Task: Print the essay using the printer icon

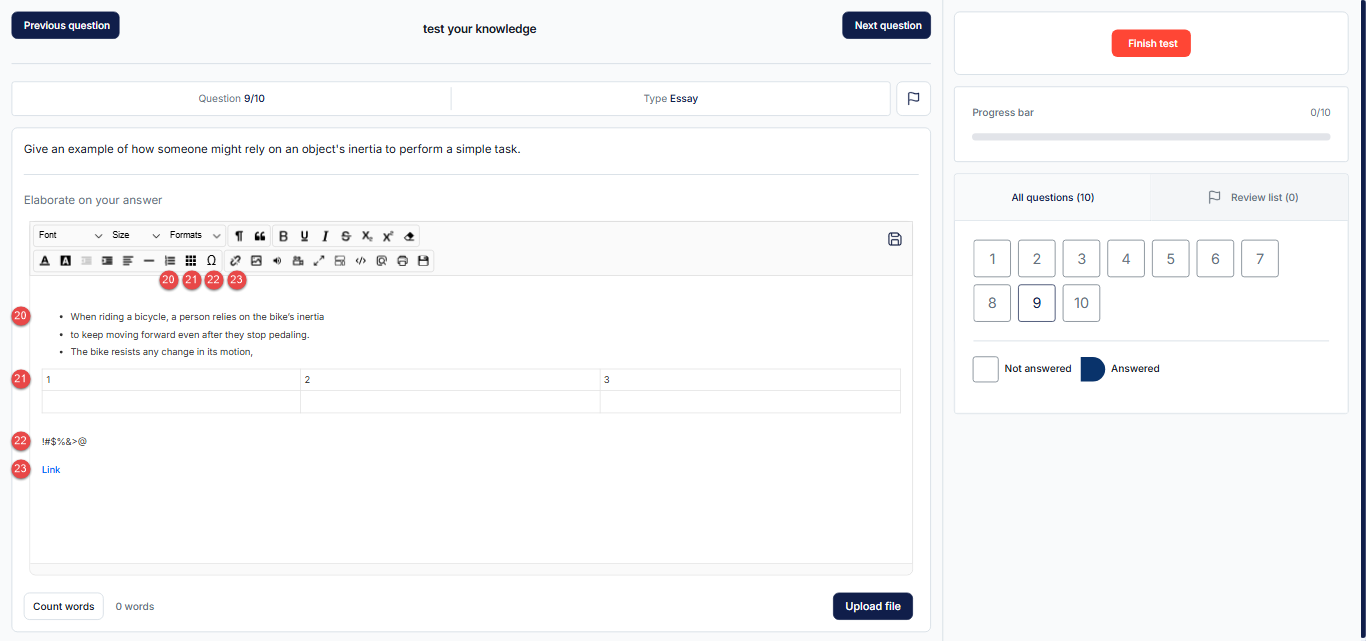Action: click(402, 260)
